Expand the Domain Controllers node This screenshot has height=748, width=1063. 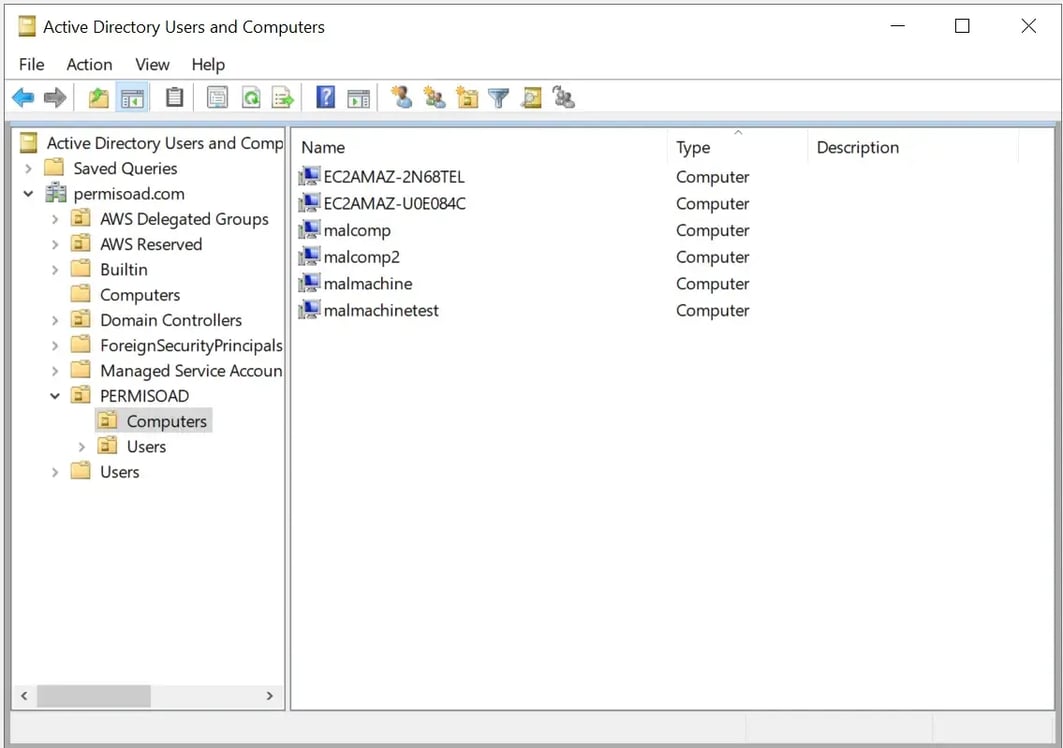55,320
